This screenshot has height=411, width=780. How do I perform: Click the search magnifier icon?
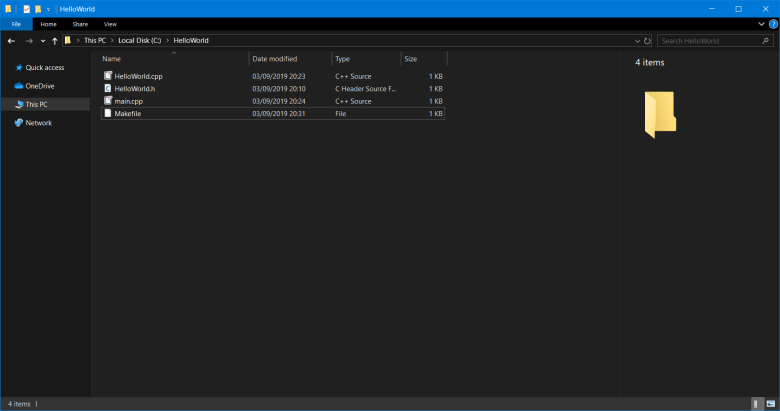766,41
